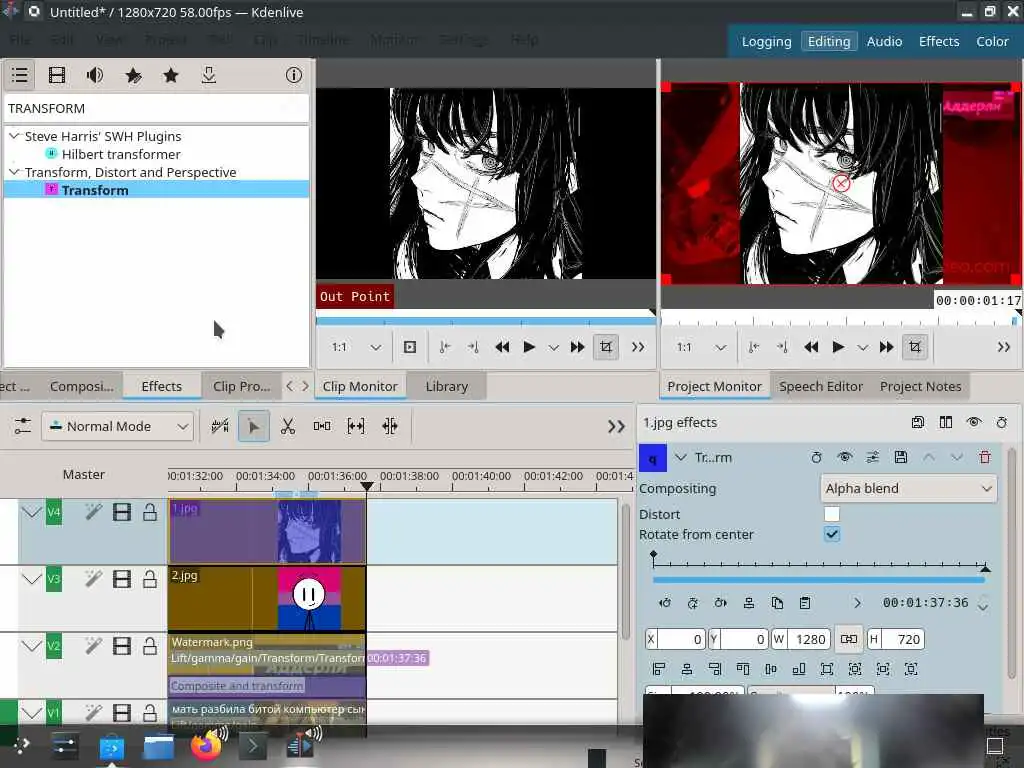This screenshot has height=768, width=1024.
Task: Lock track V2
Action: pyautogui.click(x=150, y=647)
